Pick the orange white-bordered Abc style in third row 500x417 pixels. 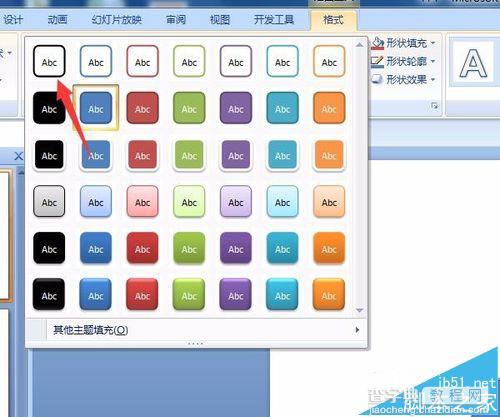click(329, 155)
